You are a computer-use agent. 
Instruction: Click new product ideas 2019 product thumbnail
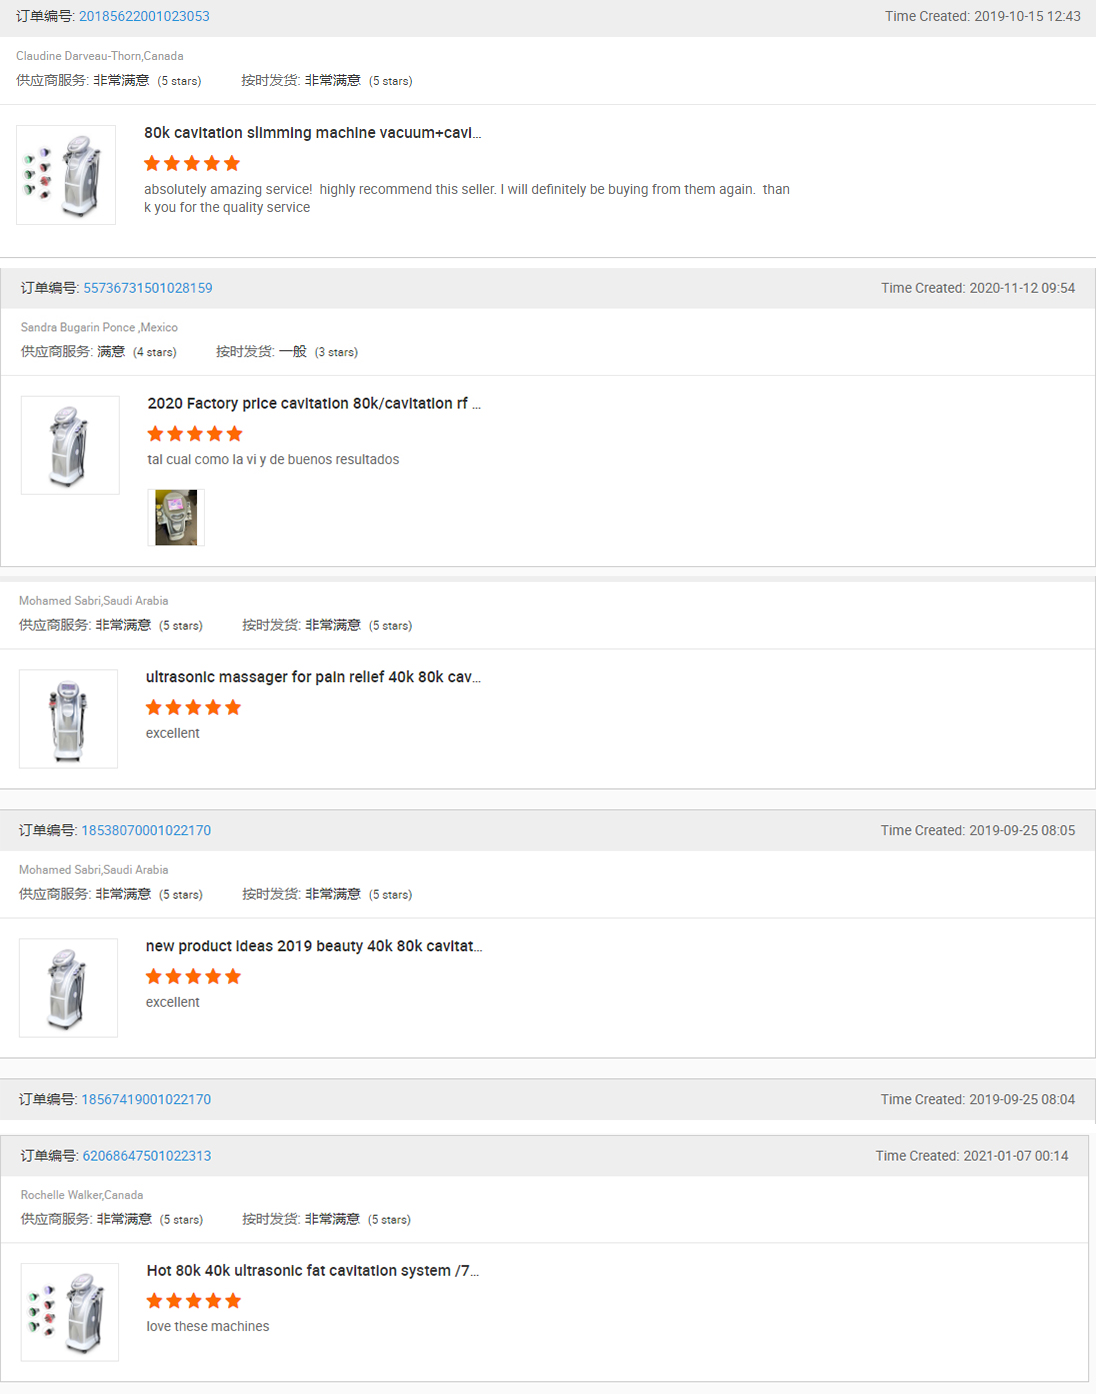68,988
